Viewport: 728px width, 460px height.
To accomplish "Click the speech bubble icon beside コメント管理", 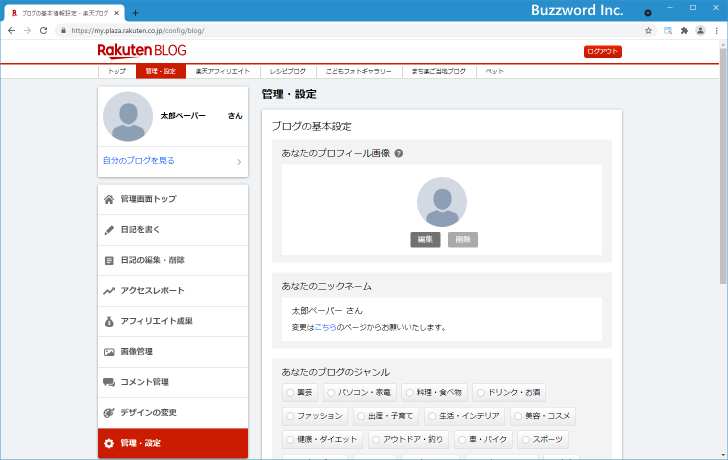I will point(109,382).
